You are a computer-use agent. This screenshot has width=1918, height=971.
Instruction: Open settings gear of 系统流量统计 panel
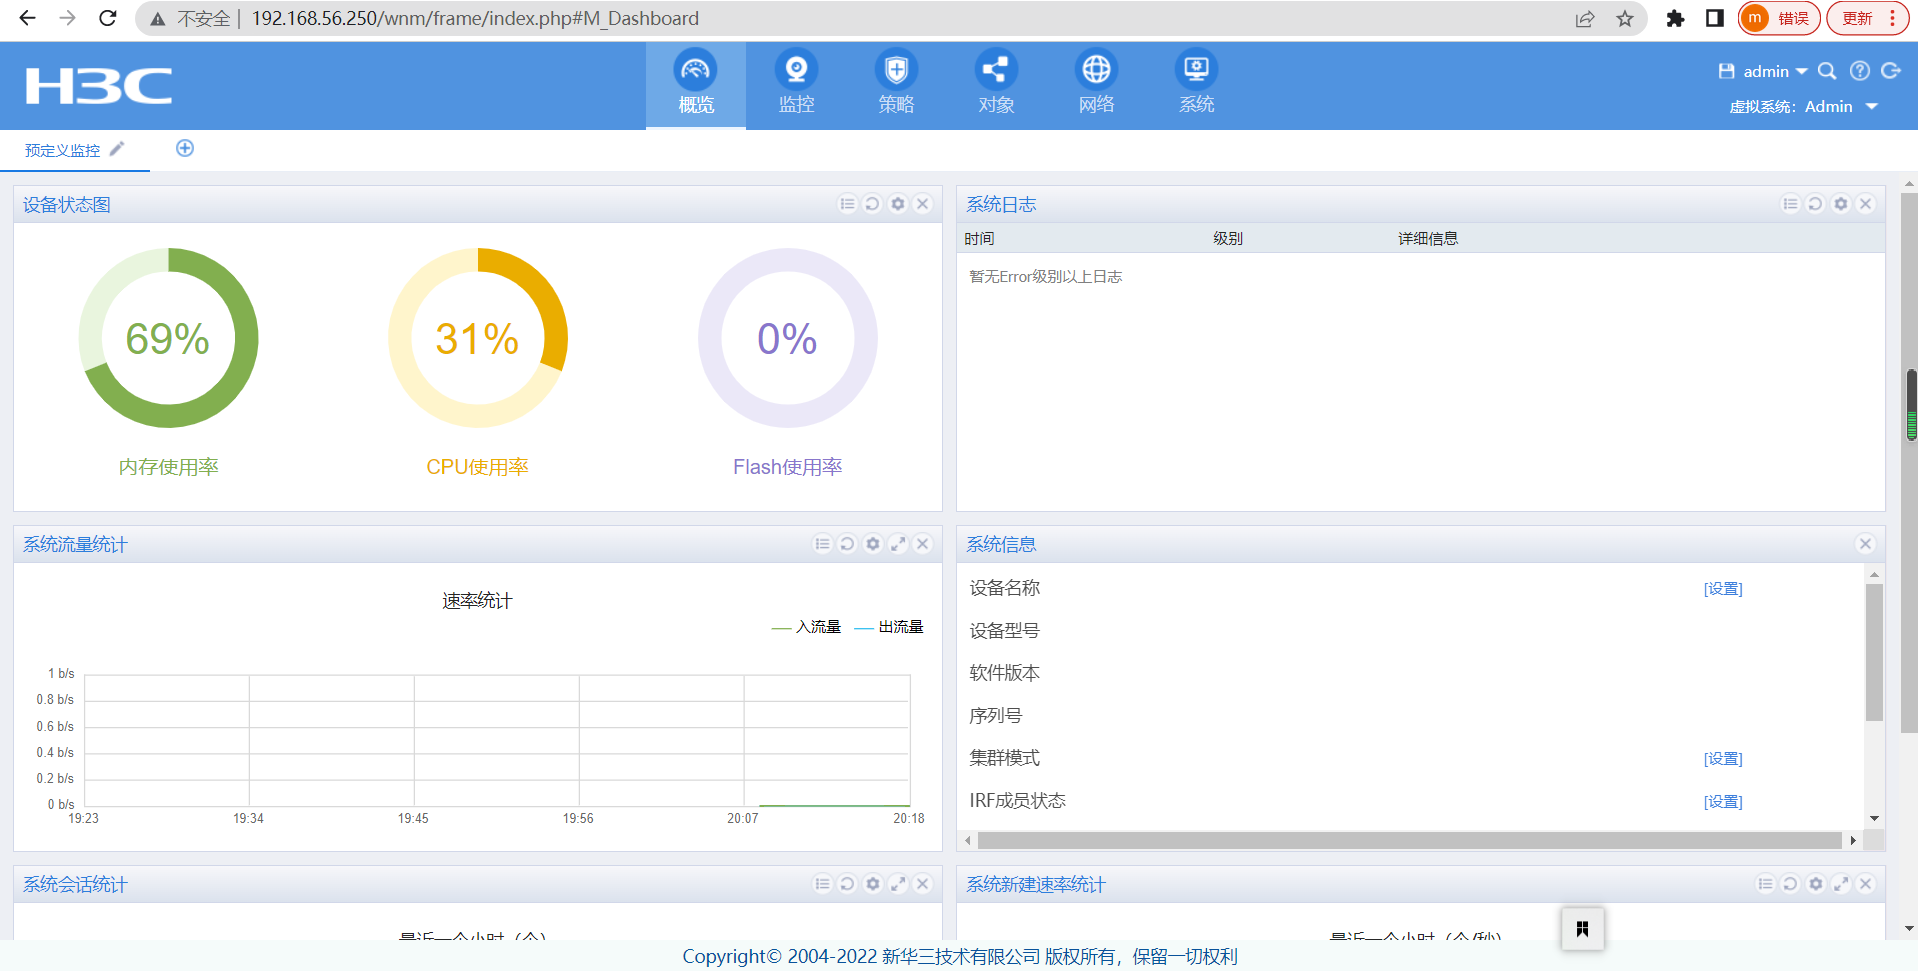coord(873,544)
